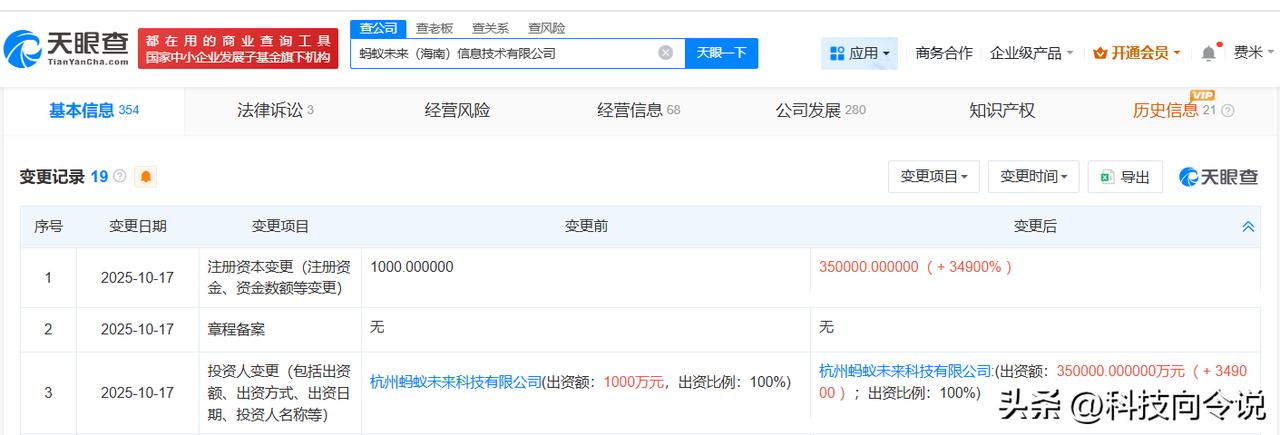
Task: Click the 变更前 column header
Action: point(586,227)
